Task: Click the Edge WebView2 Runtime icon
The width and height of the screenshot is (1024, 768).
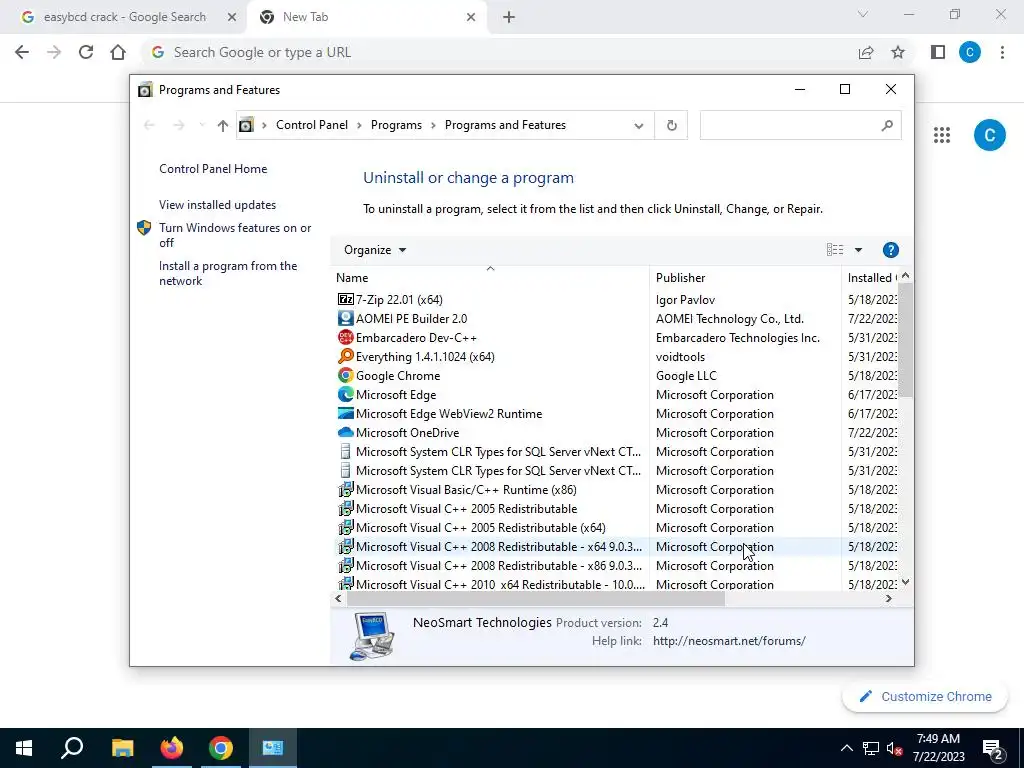Action: [345, 413]
